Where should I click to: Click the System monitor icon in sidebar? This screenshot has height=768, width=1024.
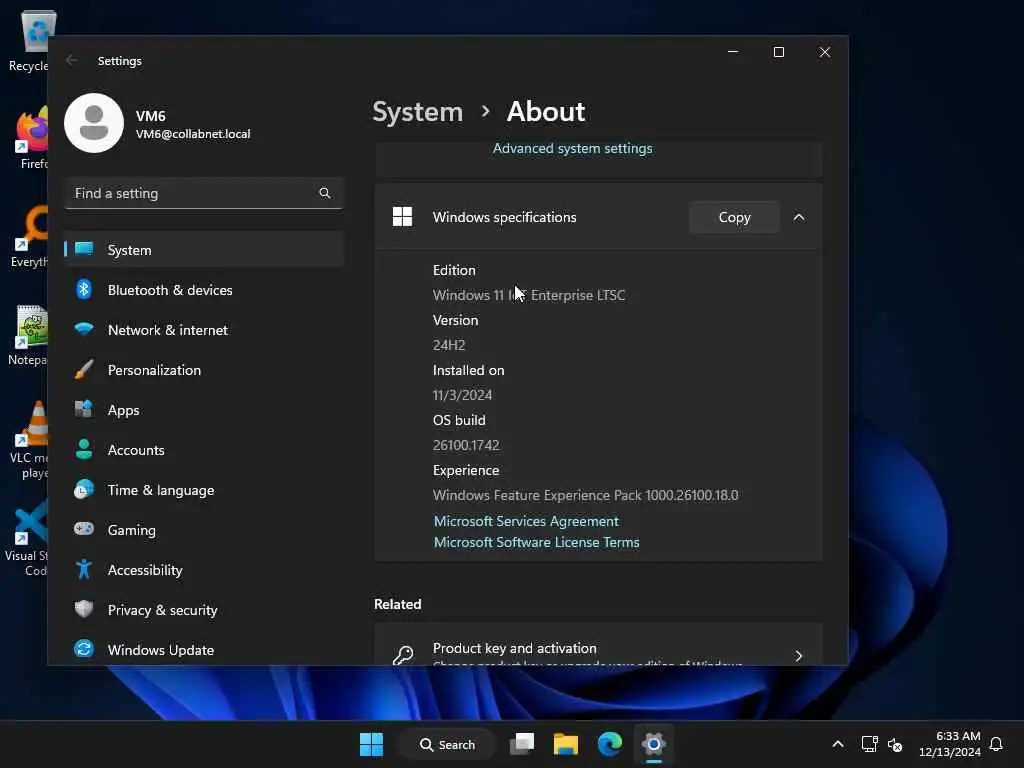84,249
